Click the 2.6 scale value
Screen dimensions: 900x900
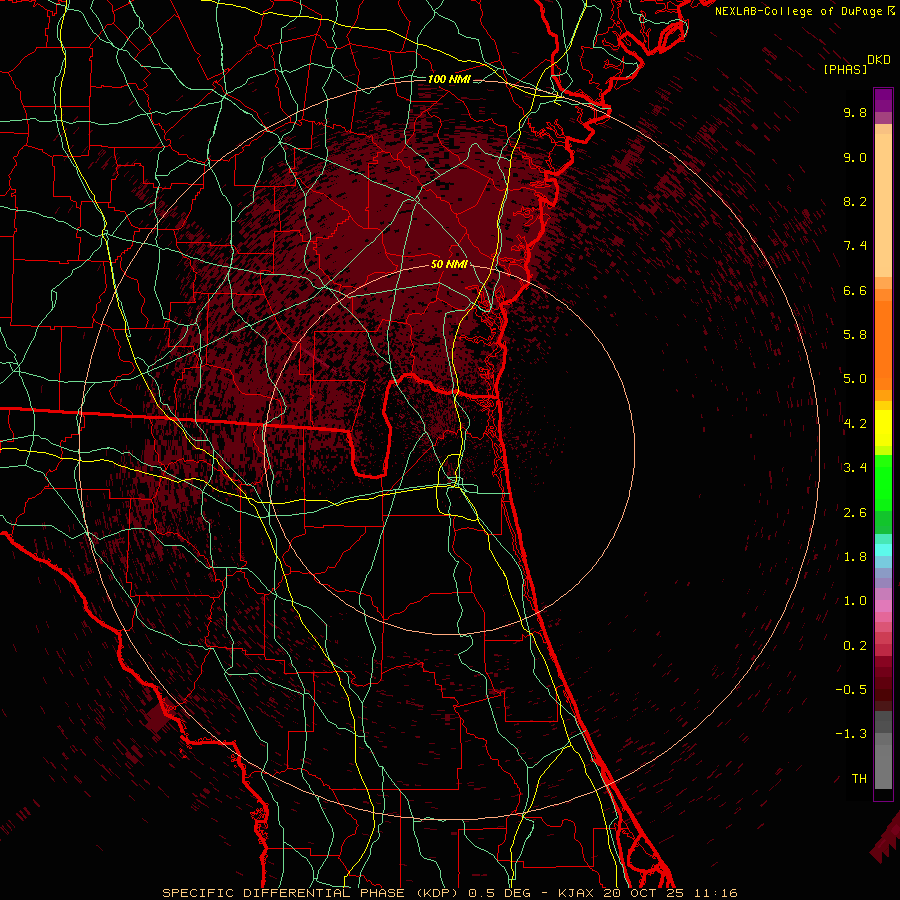pos(855,513)
